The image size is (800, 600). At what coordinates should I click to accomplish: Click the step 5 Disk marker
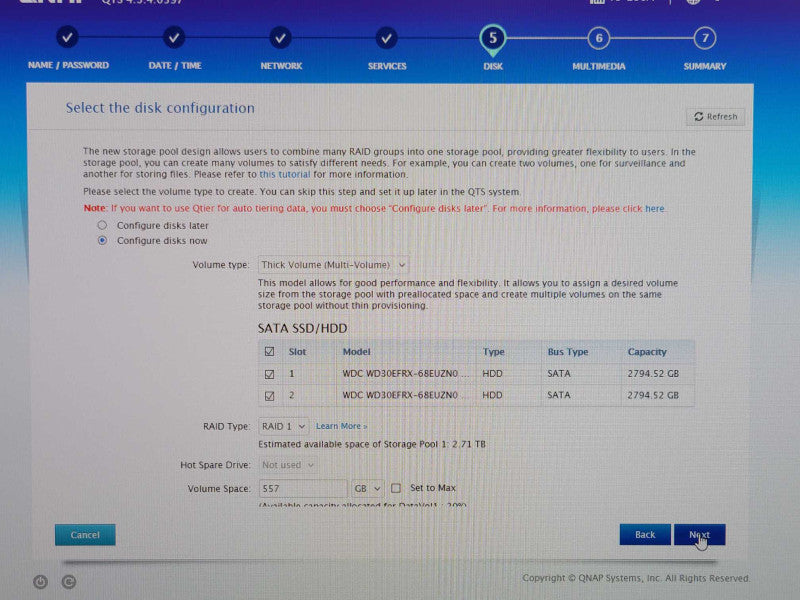coord(492,39)
